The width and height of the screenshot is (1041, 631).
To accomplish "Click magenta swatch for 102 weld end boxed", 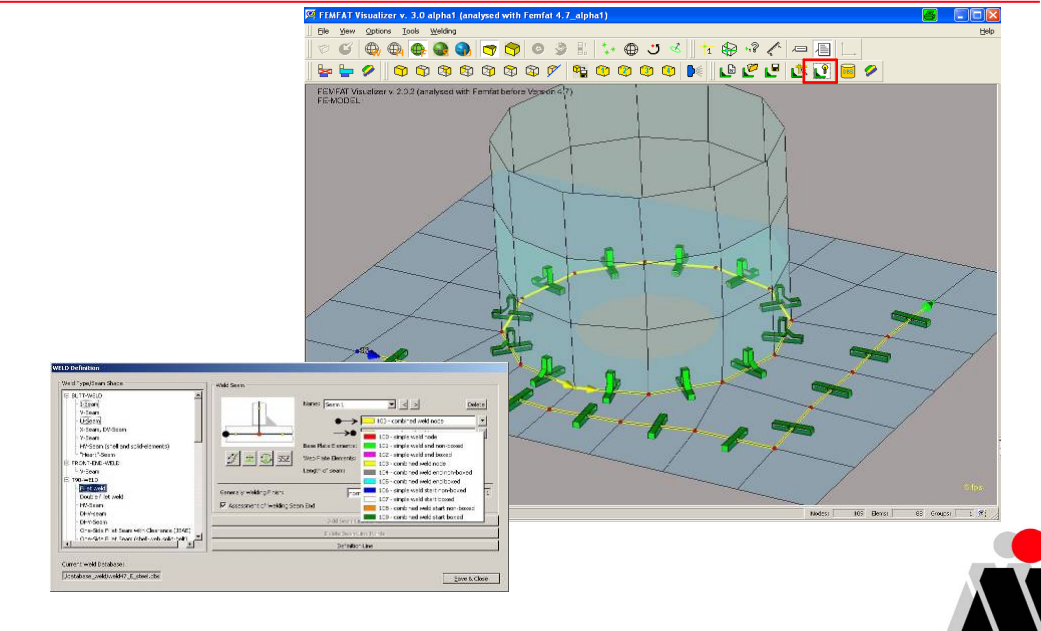I will point(369,455).
